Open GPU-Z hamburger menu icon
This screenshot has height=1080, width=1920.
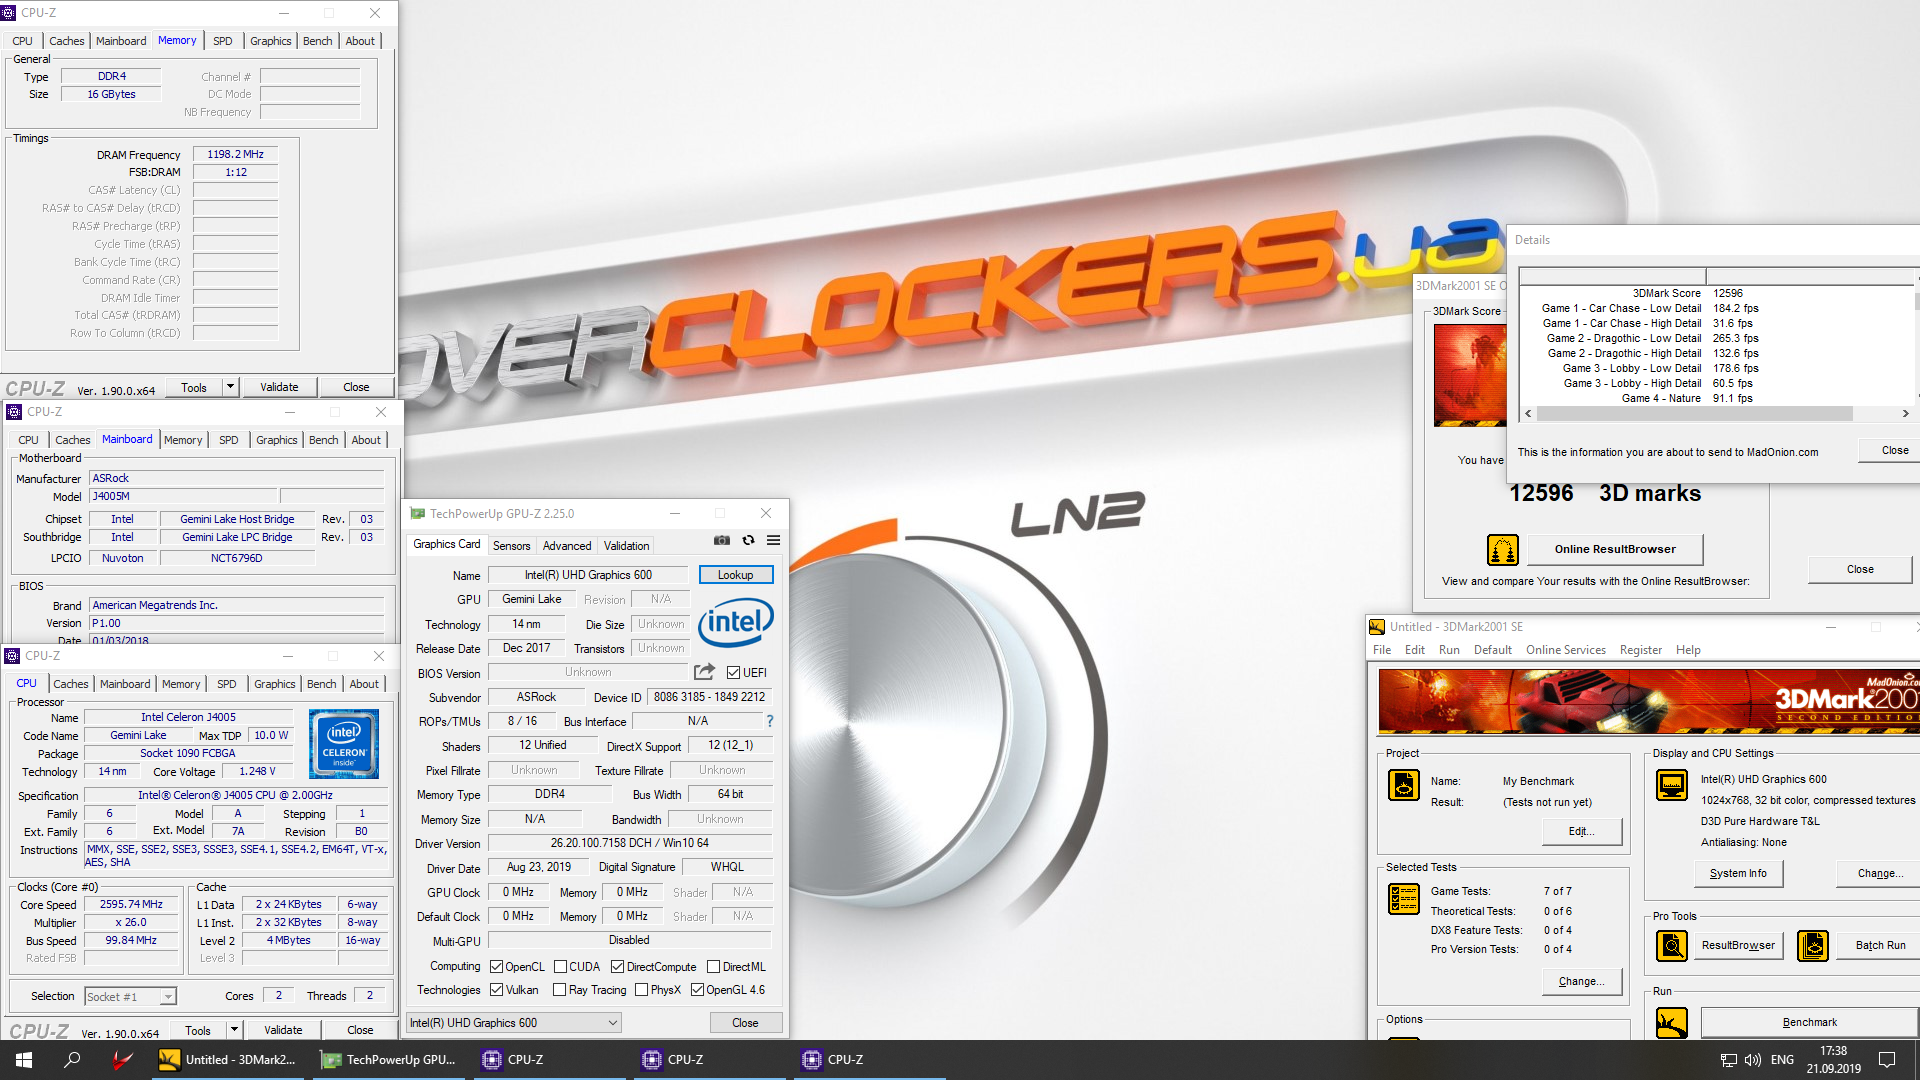pos(773,540)
